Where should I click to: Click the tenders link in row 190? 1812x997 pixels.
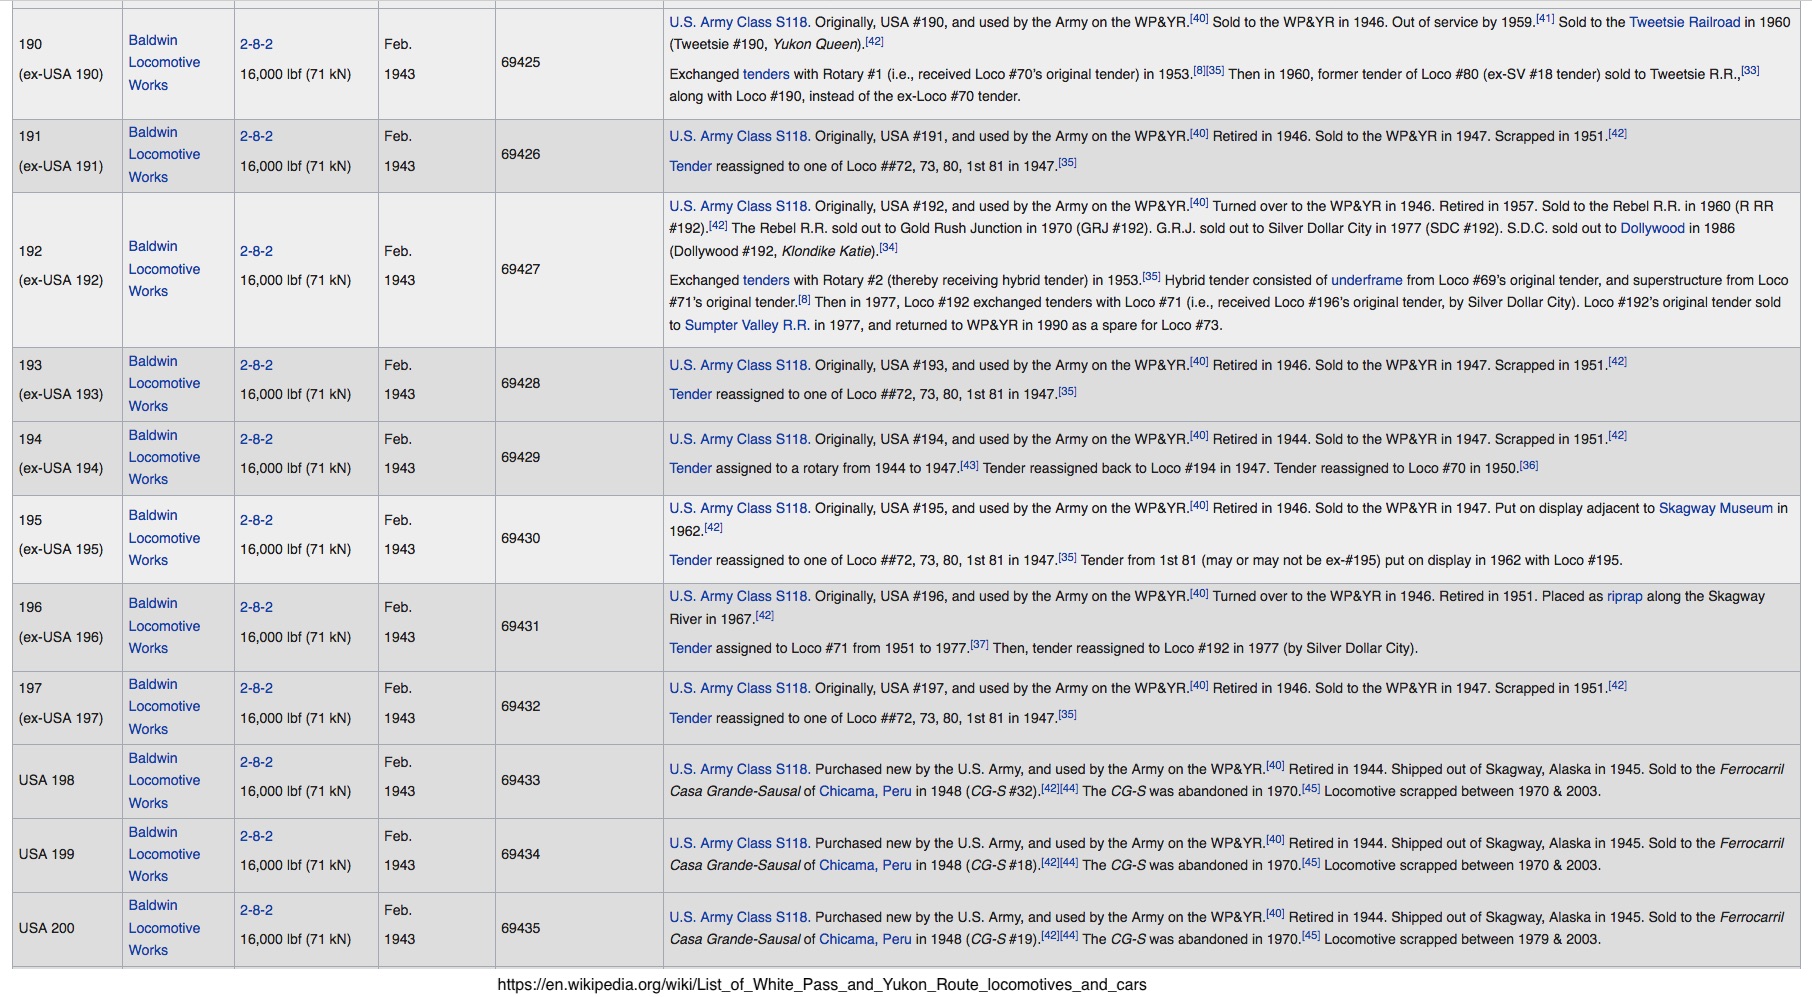coord(766,74)
